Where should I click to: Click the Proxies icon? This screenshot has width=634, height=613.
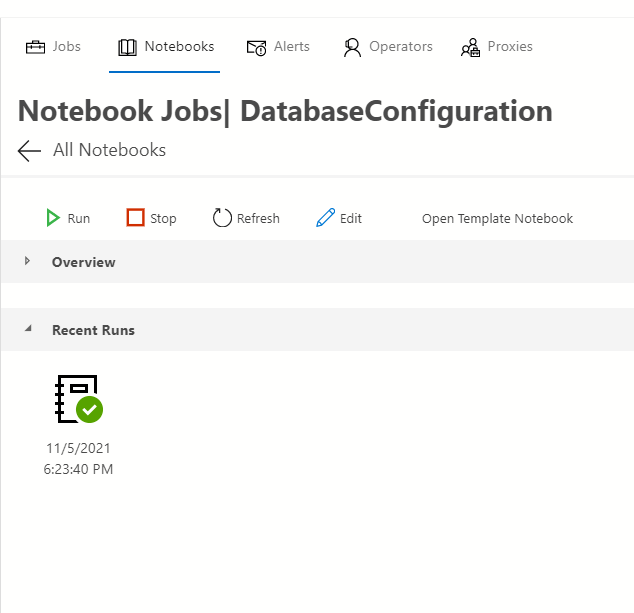(x=470, y=47)
